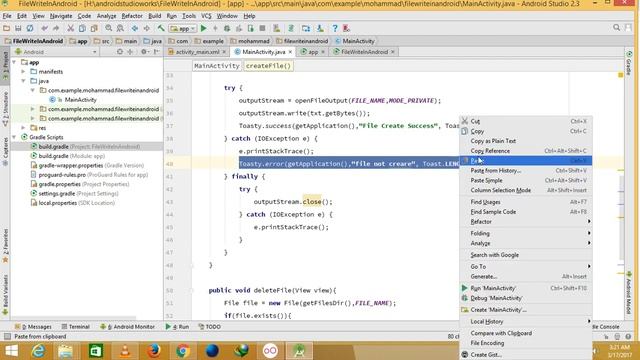
Task: Click createFile() breadcrumb in editor
Action: pos(268,65)
